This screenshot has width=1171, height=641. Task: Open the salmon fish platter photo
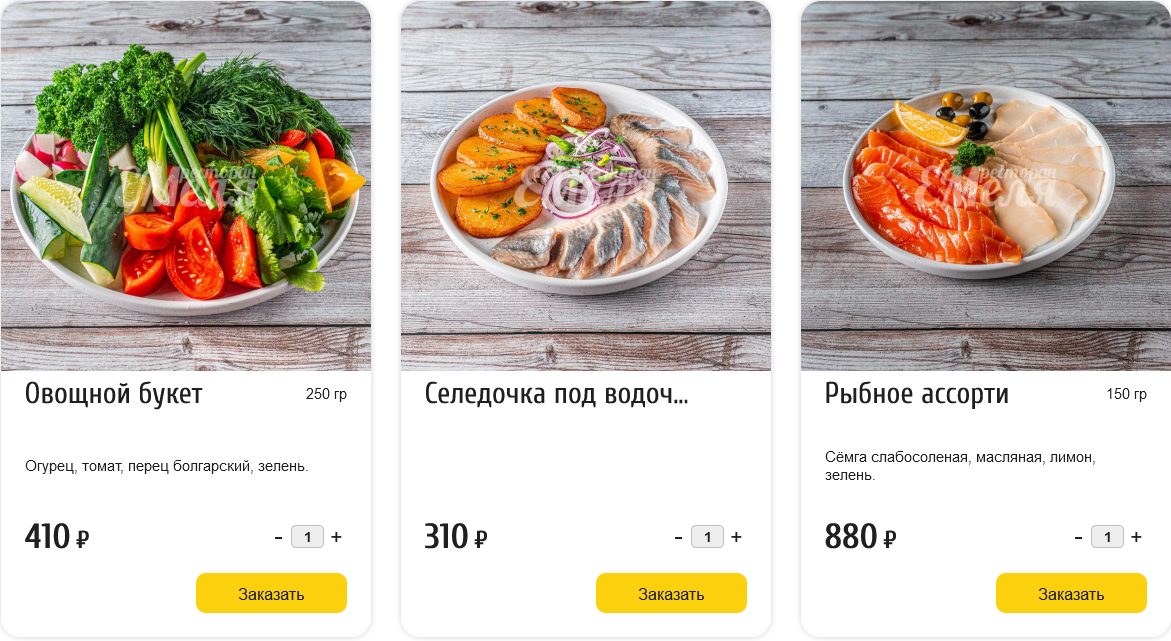click(986, 185)
